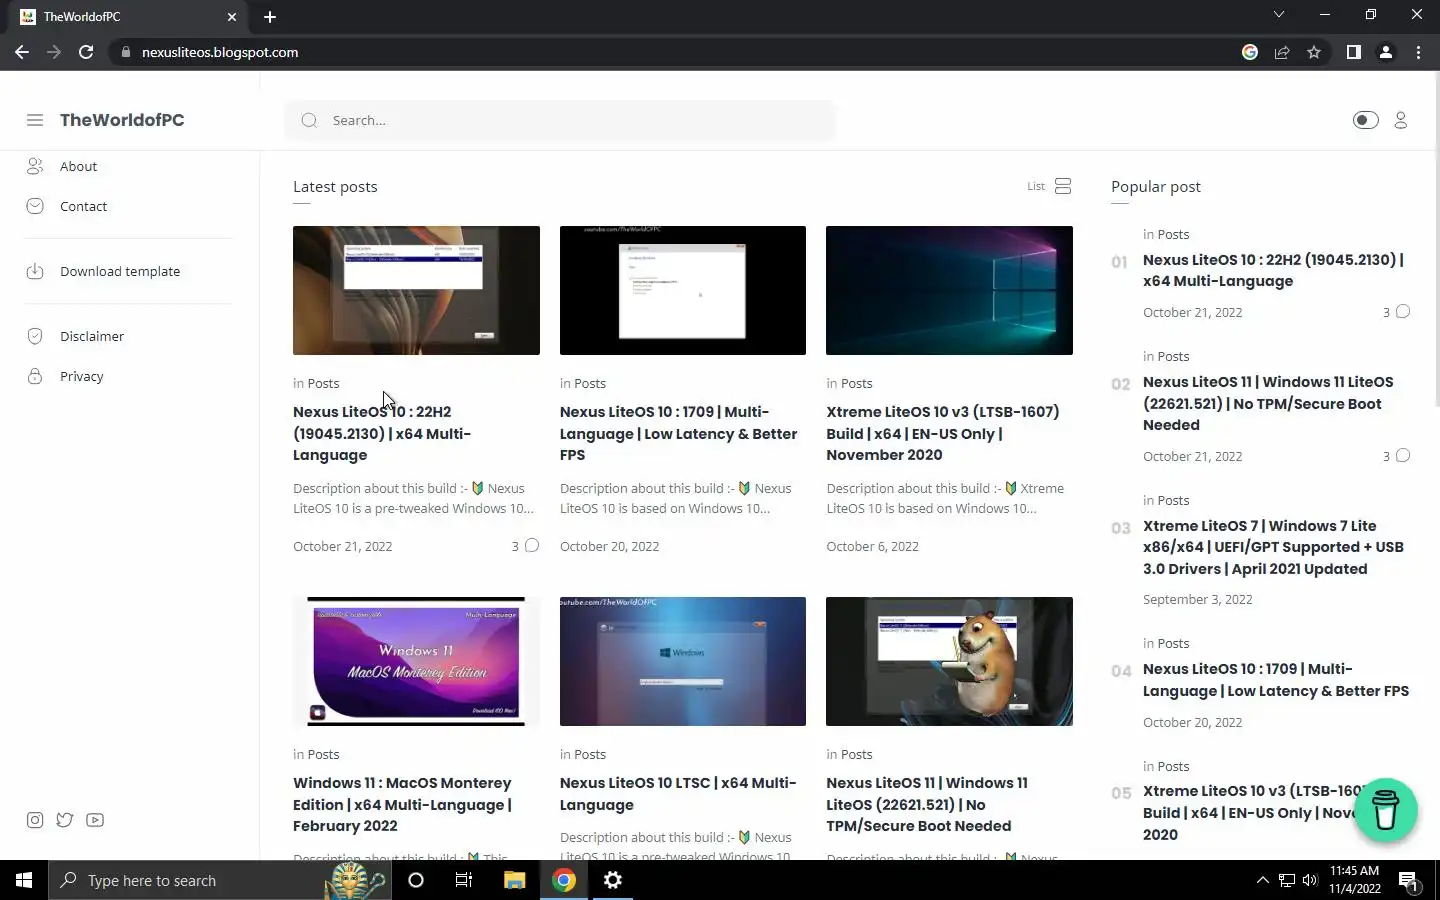
Task: Open Nexus LiteOS 10 LTSC post title
Action: (x=678, y=794)
